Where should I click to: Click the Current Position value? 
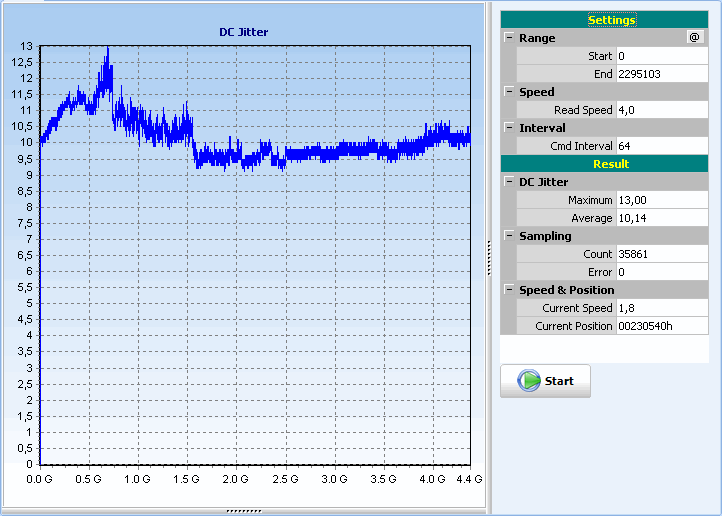(661, 326)
